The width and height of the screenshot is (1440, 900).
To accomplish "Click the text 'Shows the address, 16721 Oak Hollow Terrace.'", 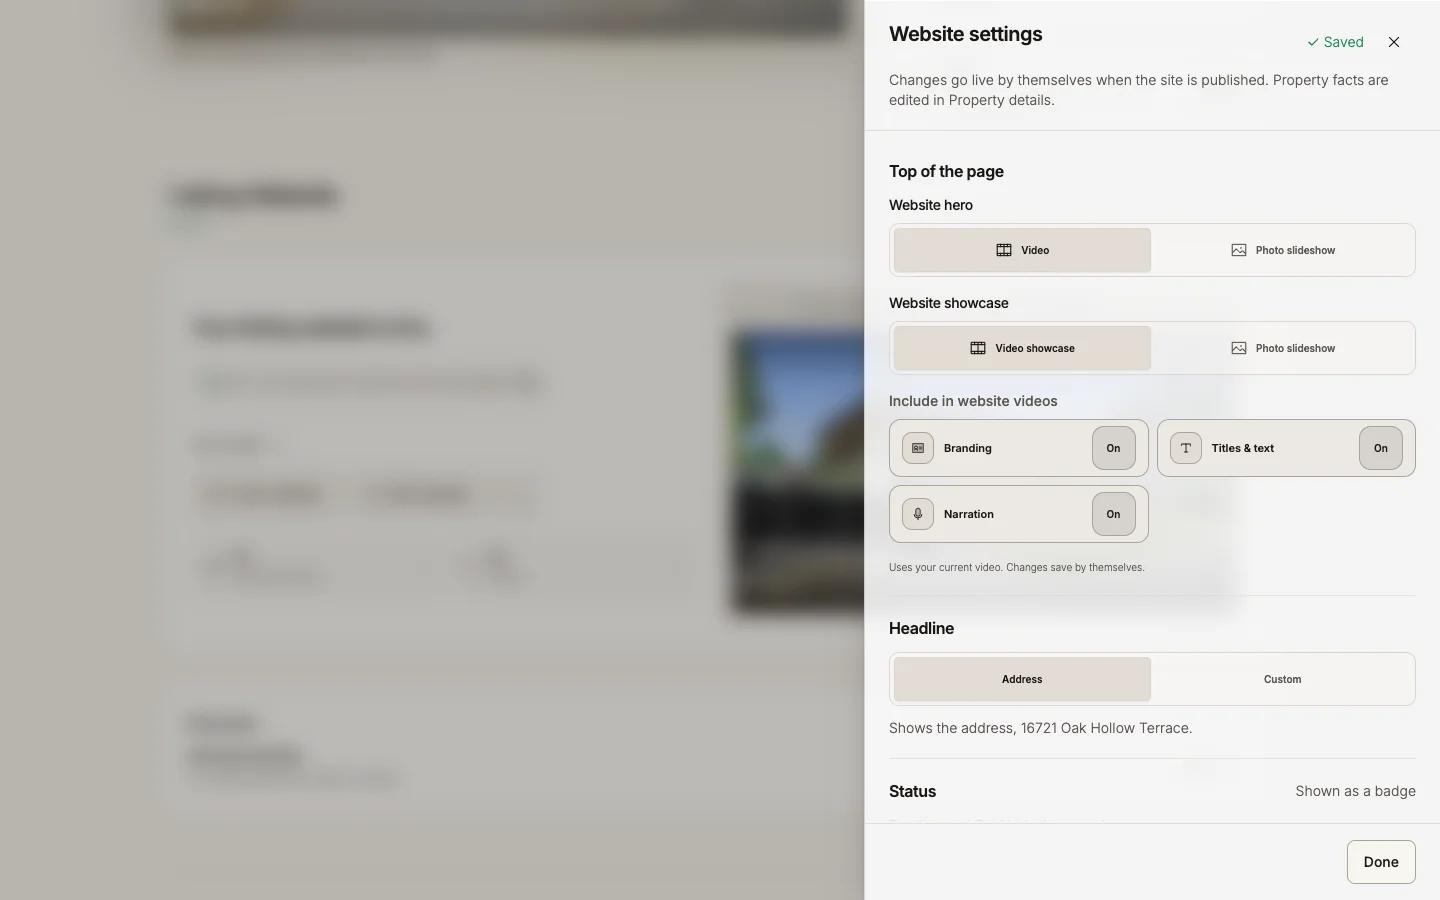I will [1040, 728].
